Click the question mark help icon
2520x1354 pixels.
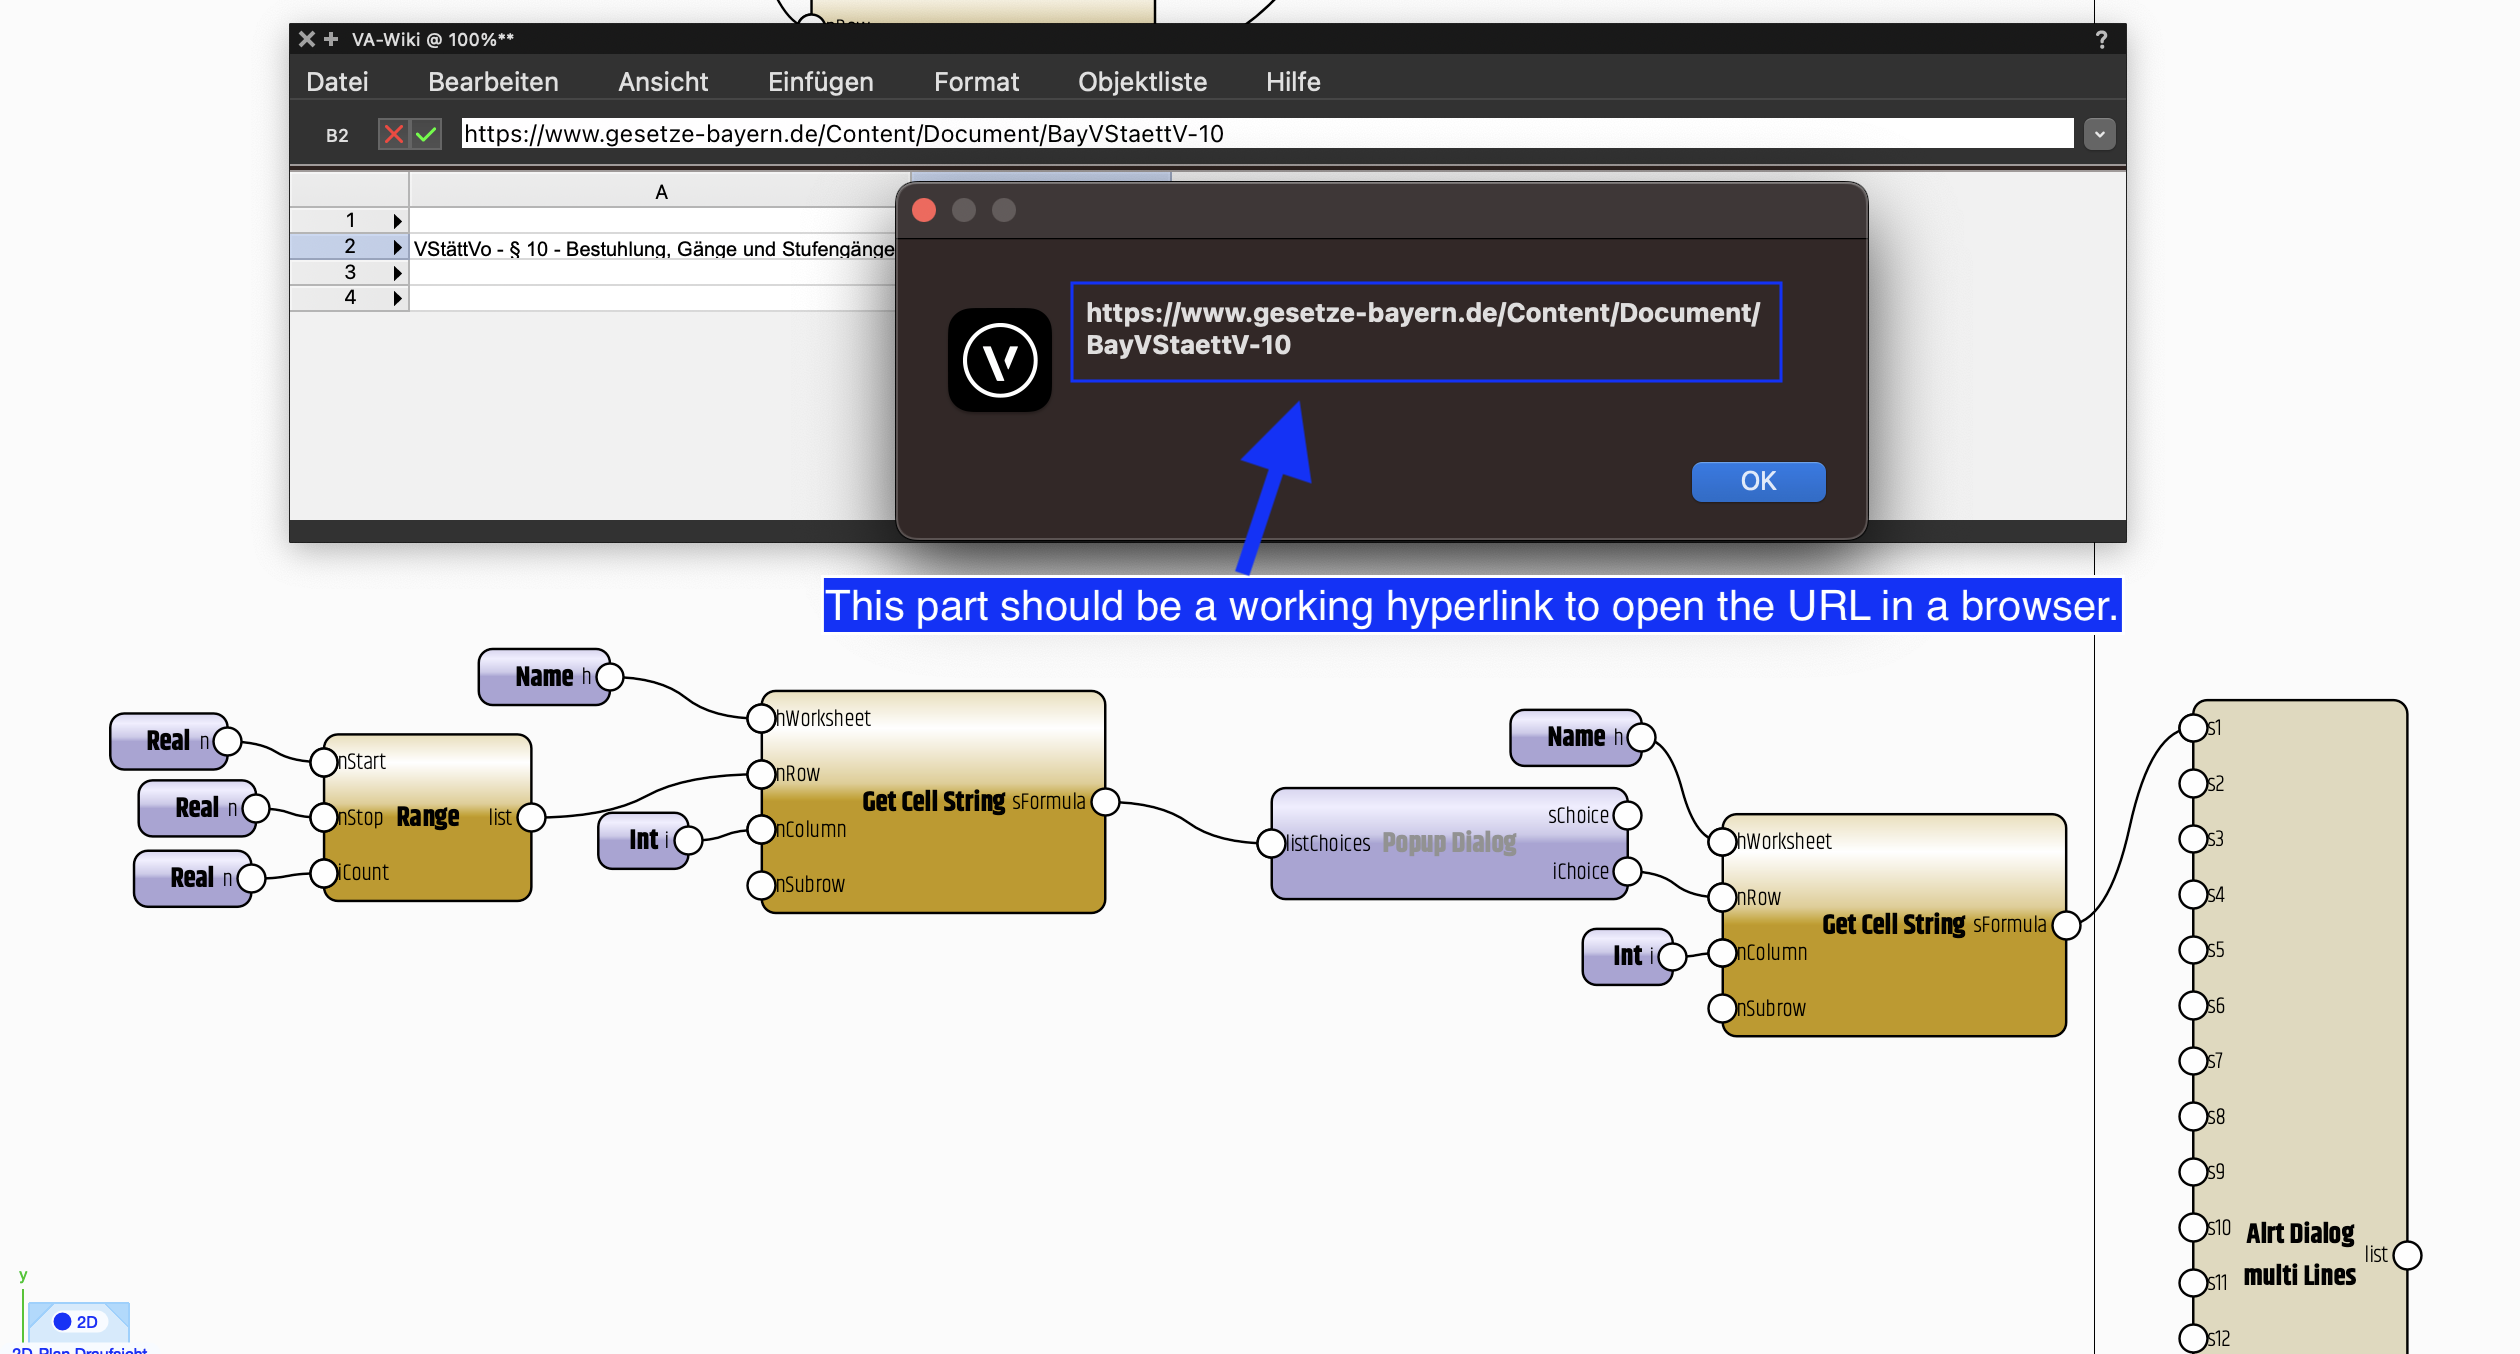click(2101, 39)
